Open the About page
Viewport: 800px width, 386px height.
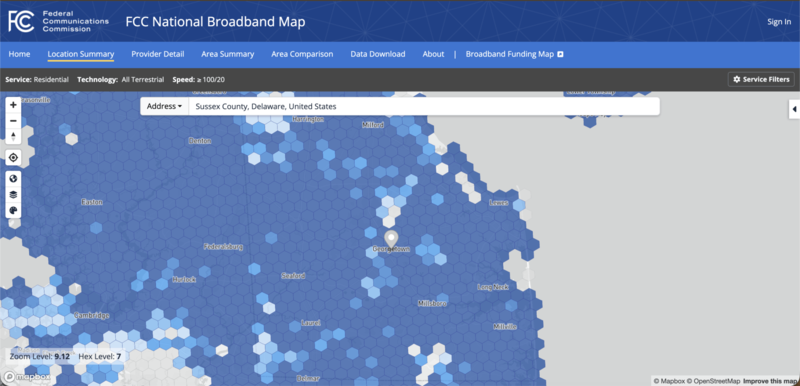433,54
